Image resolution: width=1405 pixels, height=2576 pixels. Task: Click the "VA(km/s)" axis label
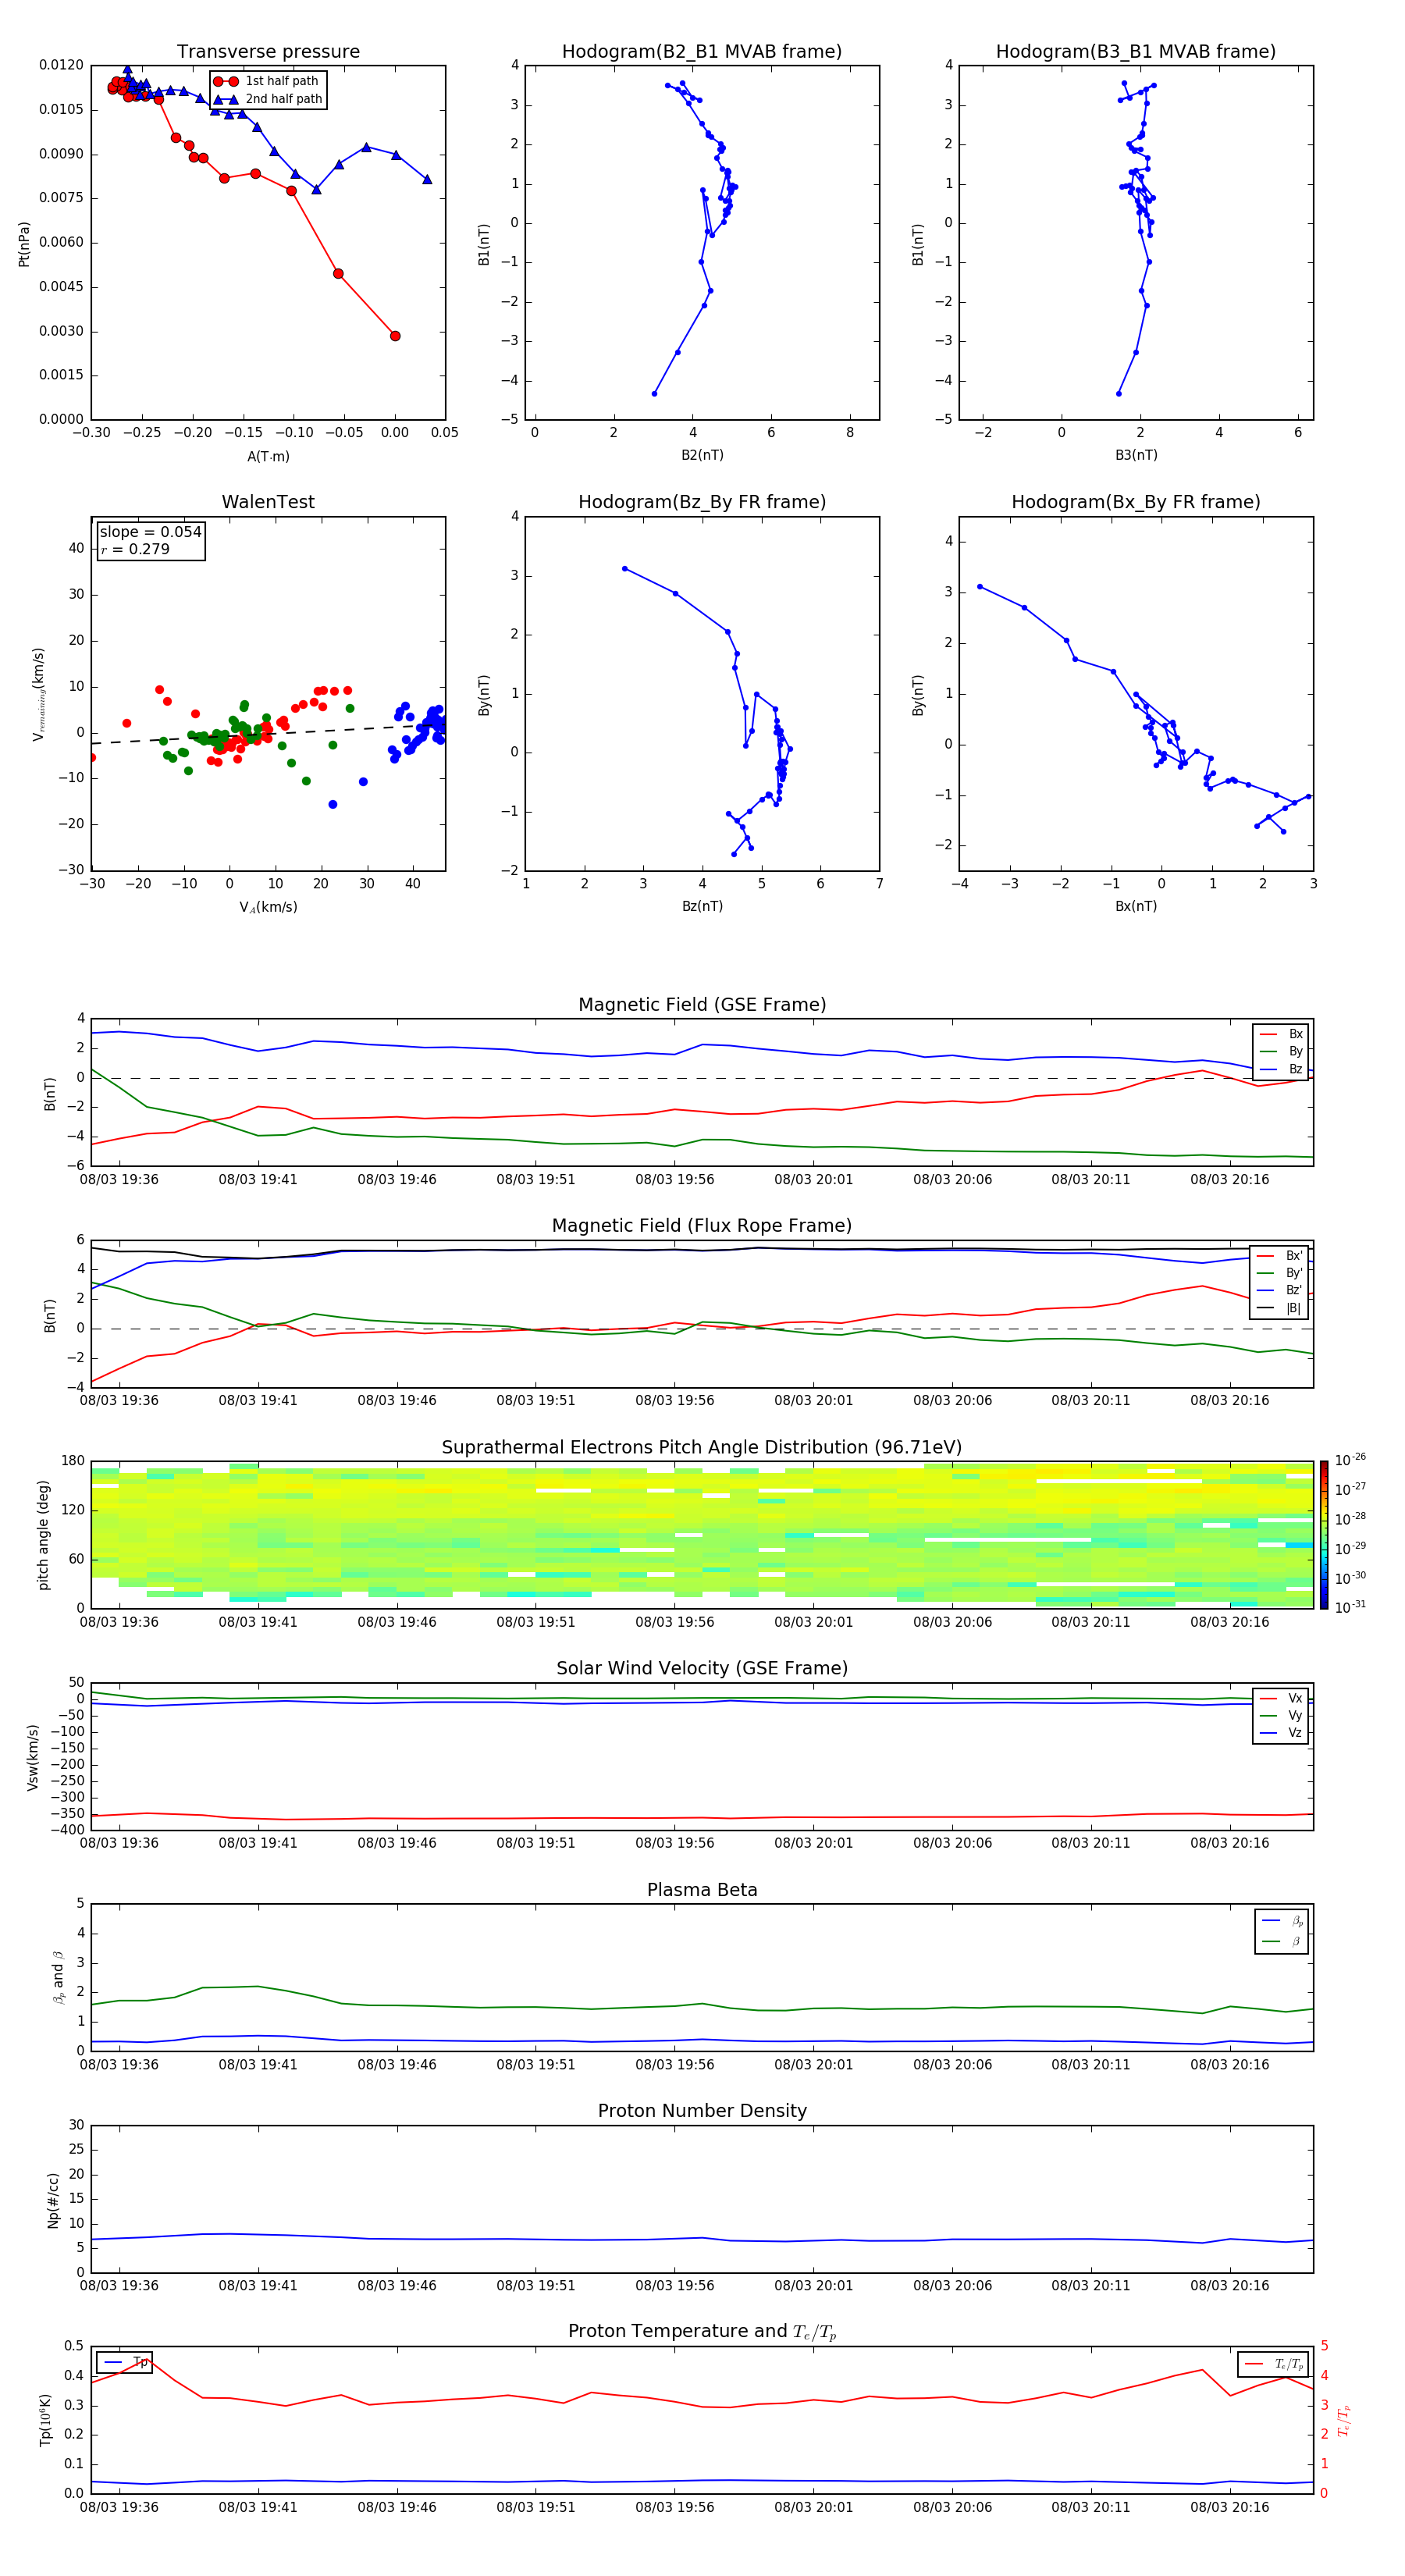(268, 908)
